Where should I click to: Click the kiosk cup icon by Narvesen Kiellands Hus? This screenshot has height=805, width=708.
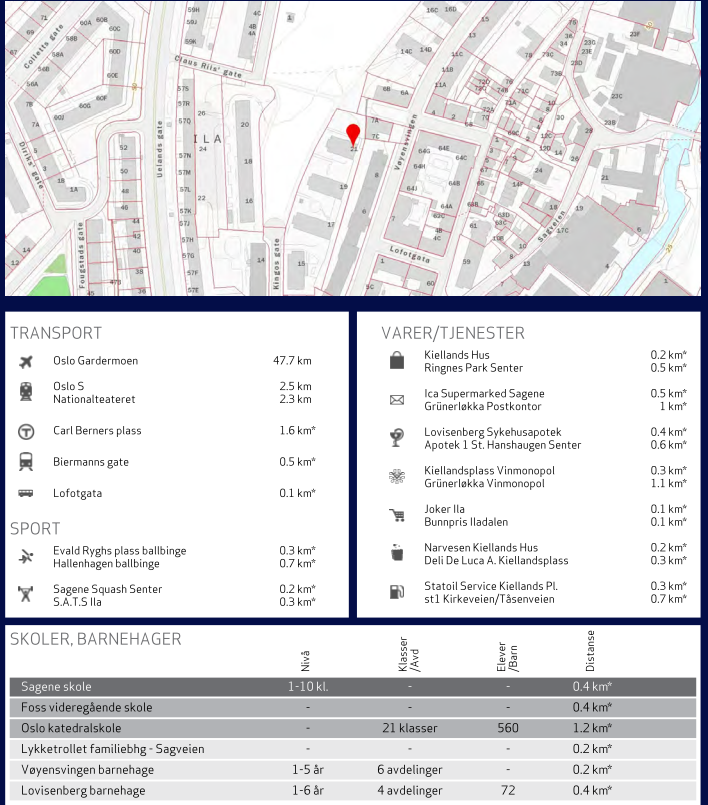[x=396, y=553]
